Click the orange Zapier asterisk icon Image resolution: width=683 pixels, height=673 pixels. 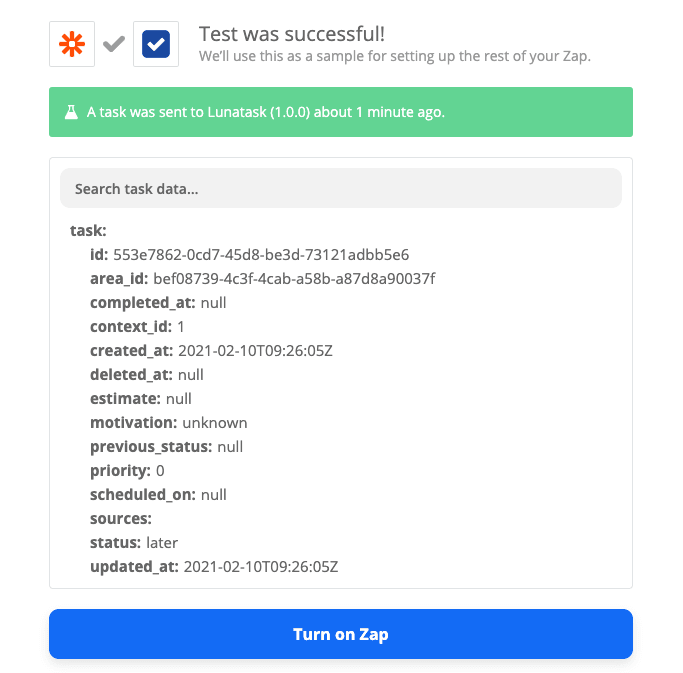point(72,44)
